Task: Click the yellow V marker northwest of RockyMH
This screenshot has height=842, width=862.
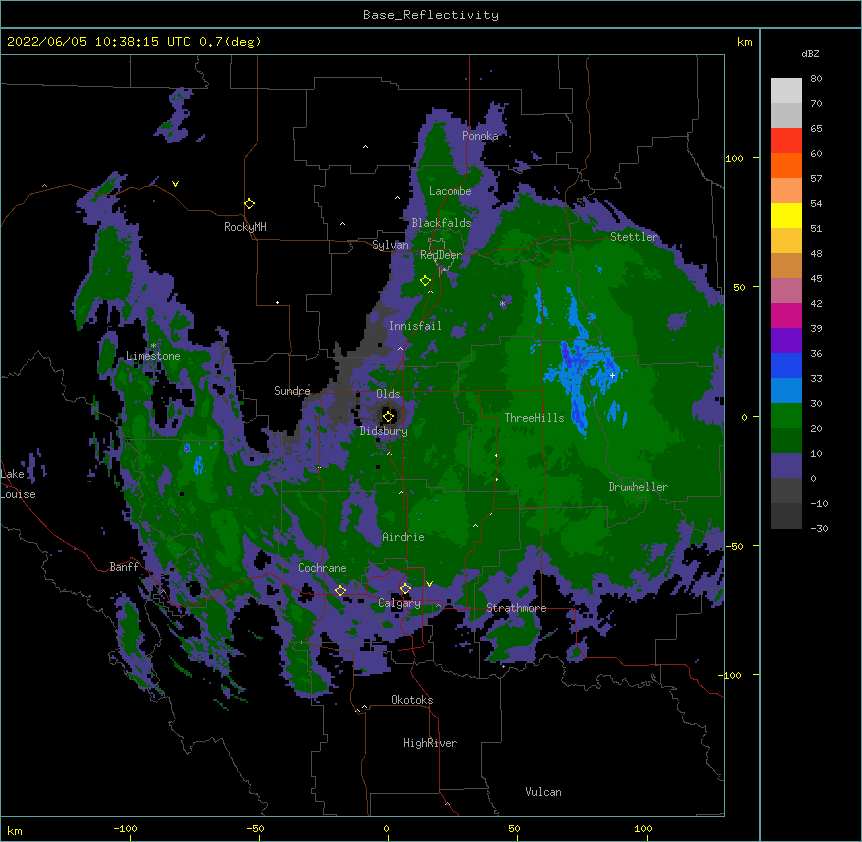Action: [x=175, y=184]
